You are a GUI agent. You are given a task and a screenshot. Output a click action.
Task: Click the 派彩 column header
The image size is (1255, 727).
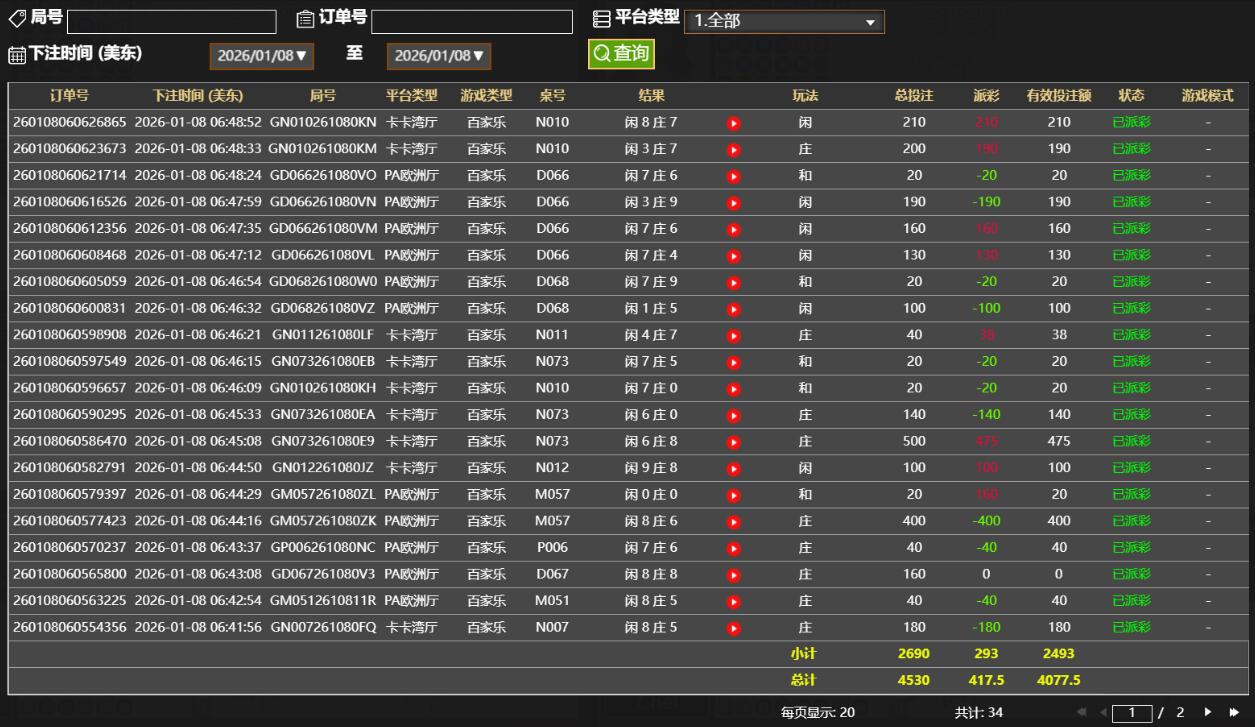point(986,96)
